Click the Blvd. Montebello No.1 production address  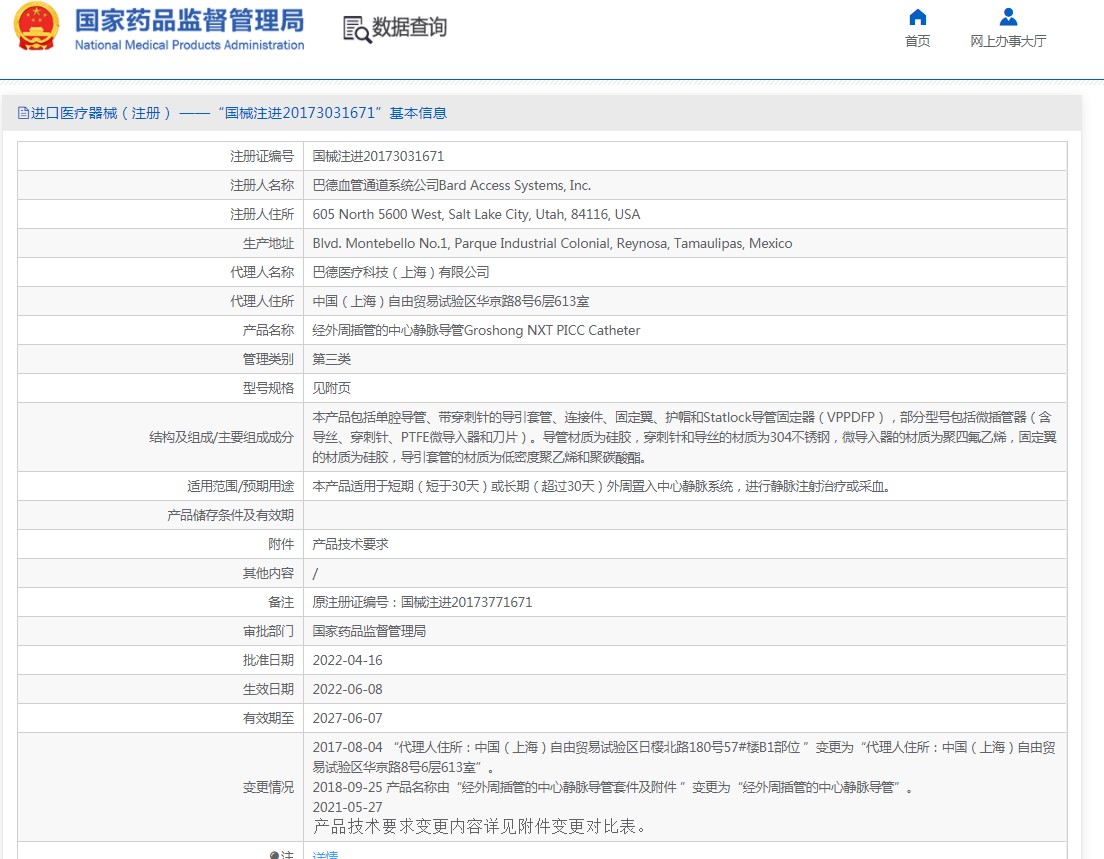[552, 244]
